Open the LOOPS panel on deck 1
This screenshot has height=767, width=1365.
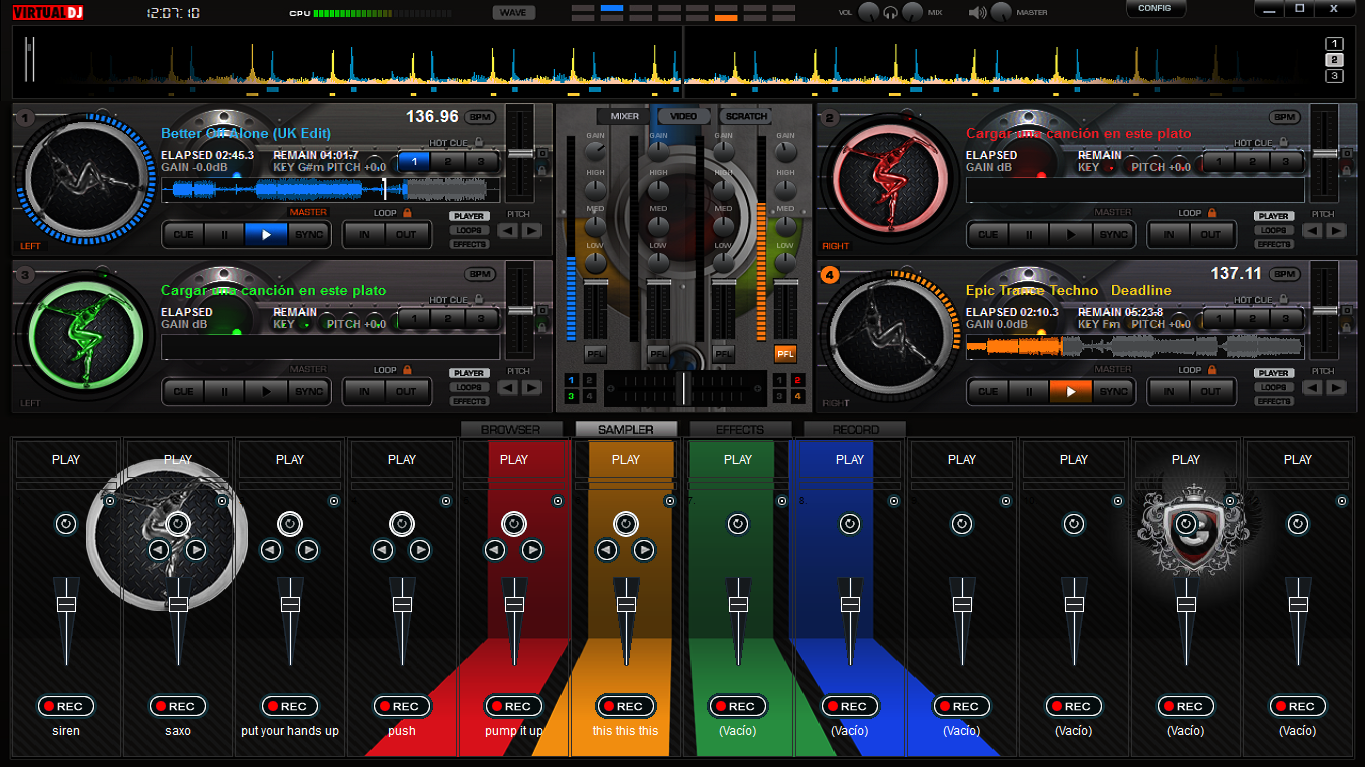pos(467,231)
